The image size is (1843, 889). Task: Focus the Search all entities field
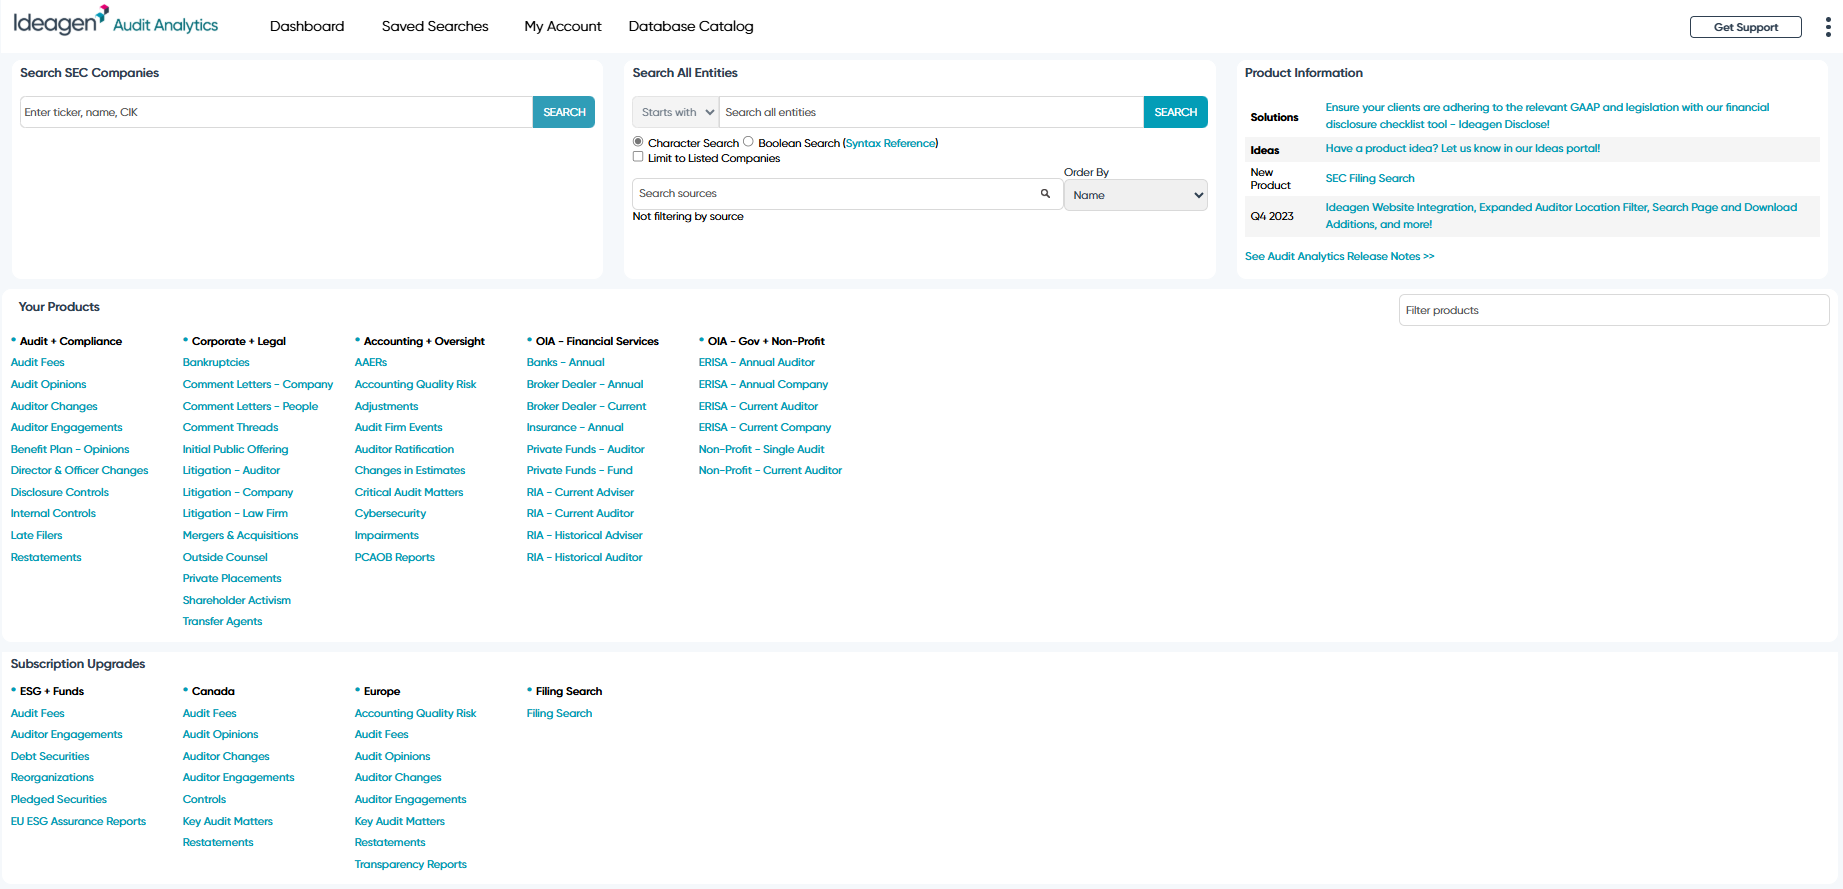tap(931, 112)
